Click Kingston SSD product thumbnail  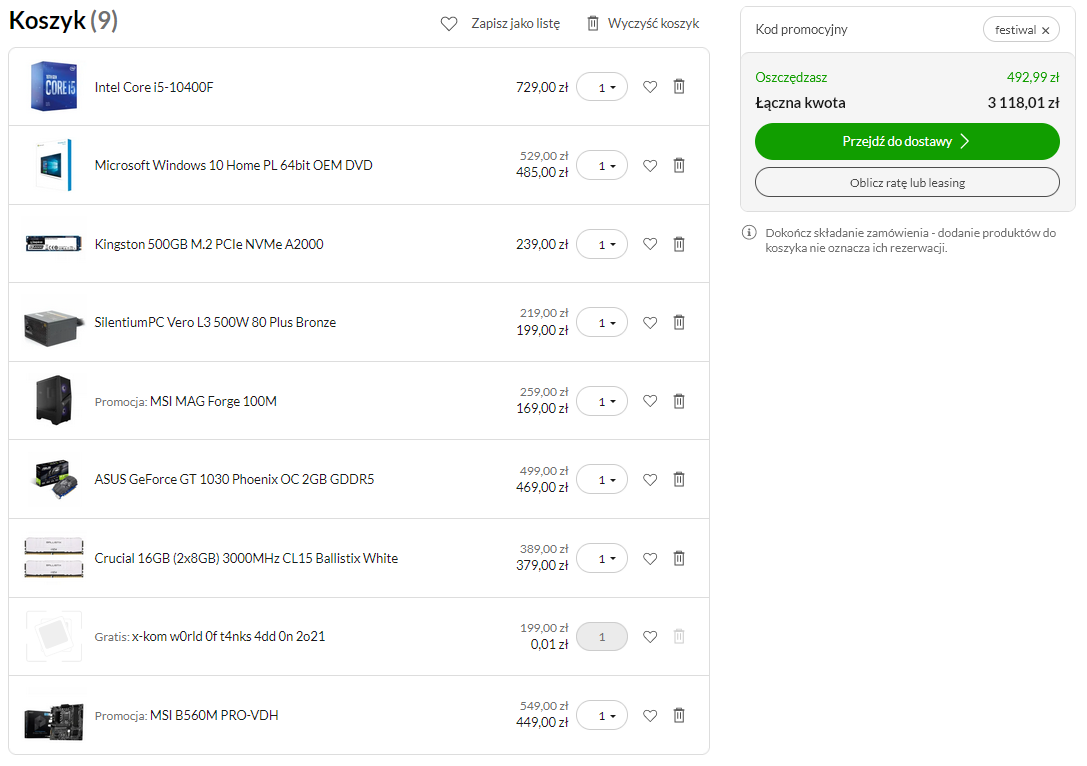pyautogui.click(x=54, y=244)
